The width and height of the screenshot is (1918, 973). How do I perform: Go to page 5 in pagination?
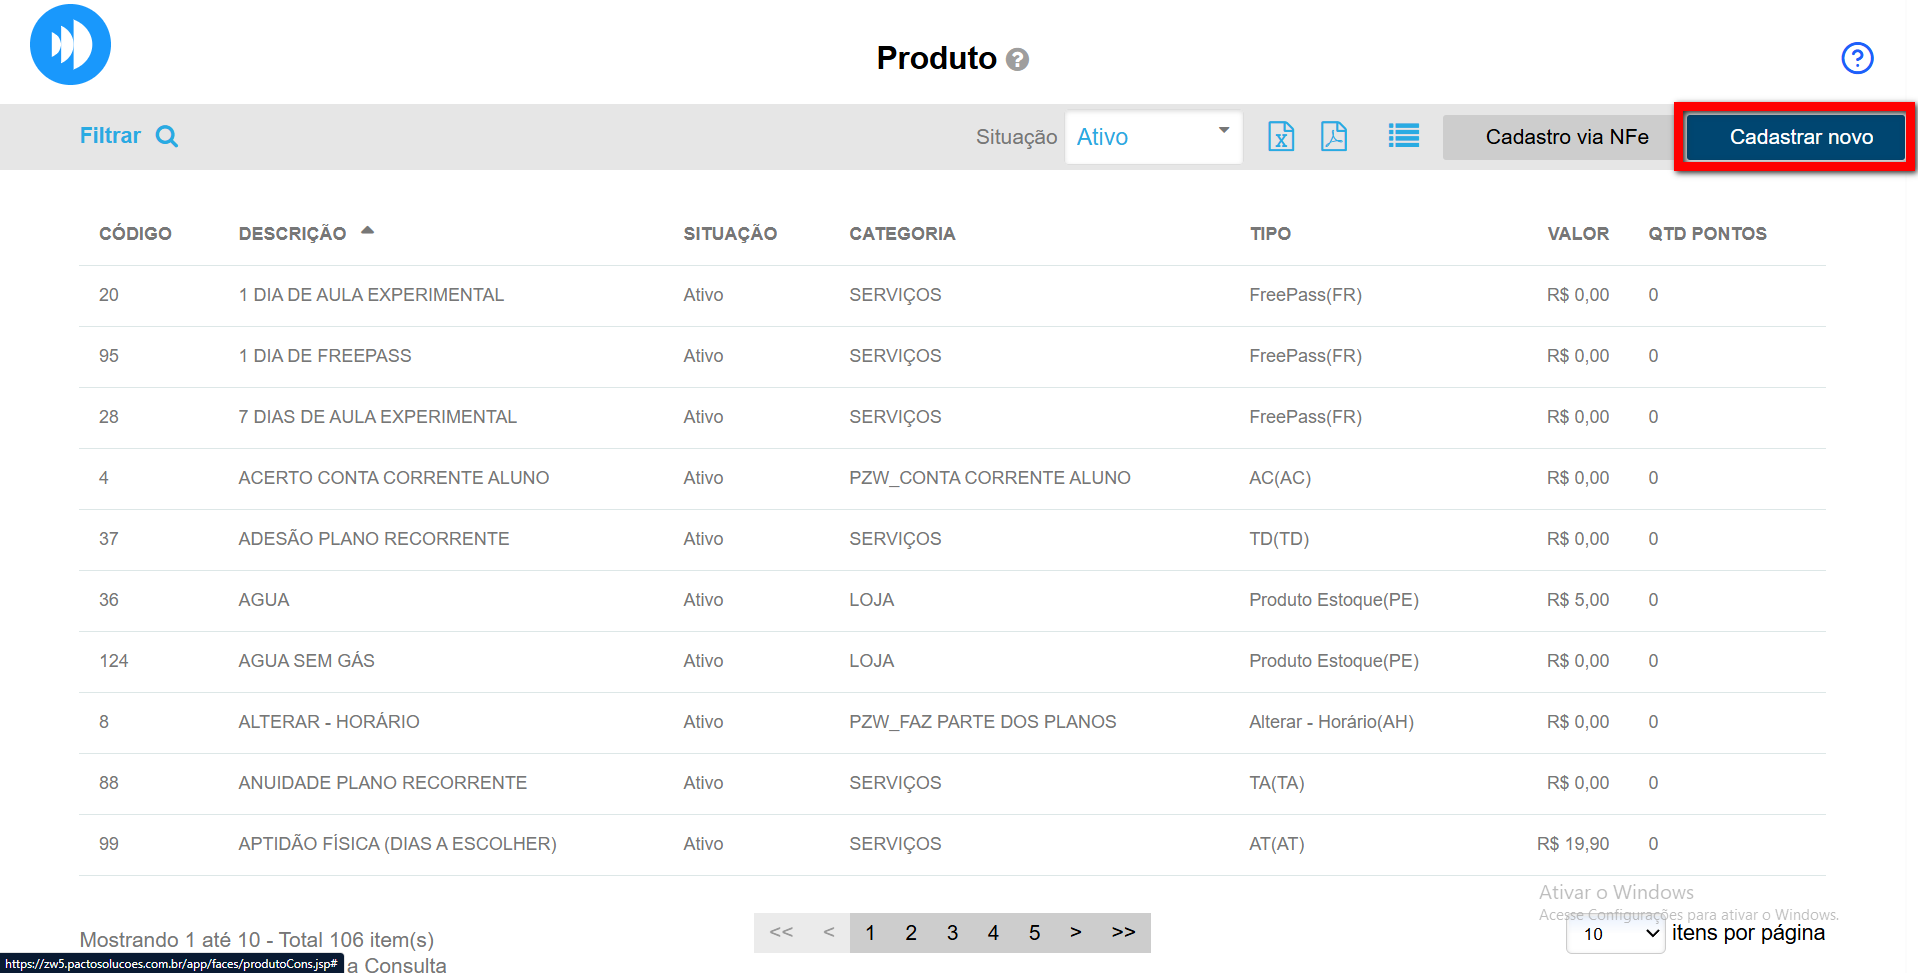point(1034,933)
